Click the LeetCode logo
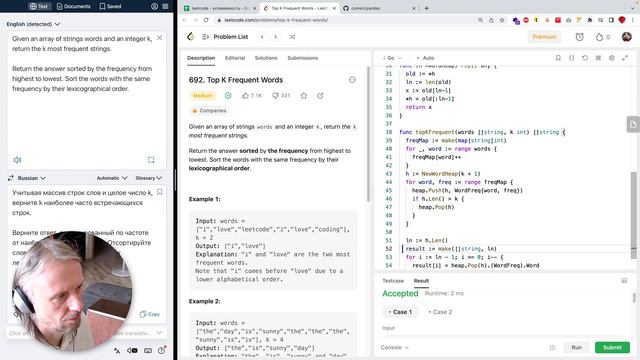The image size is (640, 360). tap(191, 37)
